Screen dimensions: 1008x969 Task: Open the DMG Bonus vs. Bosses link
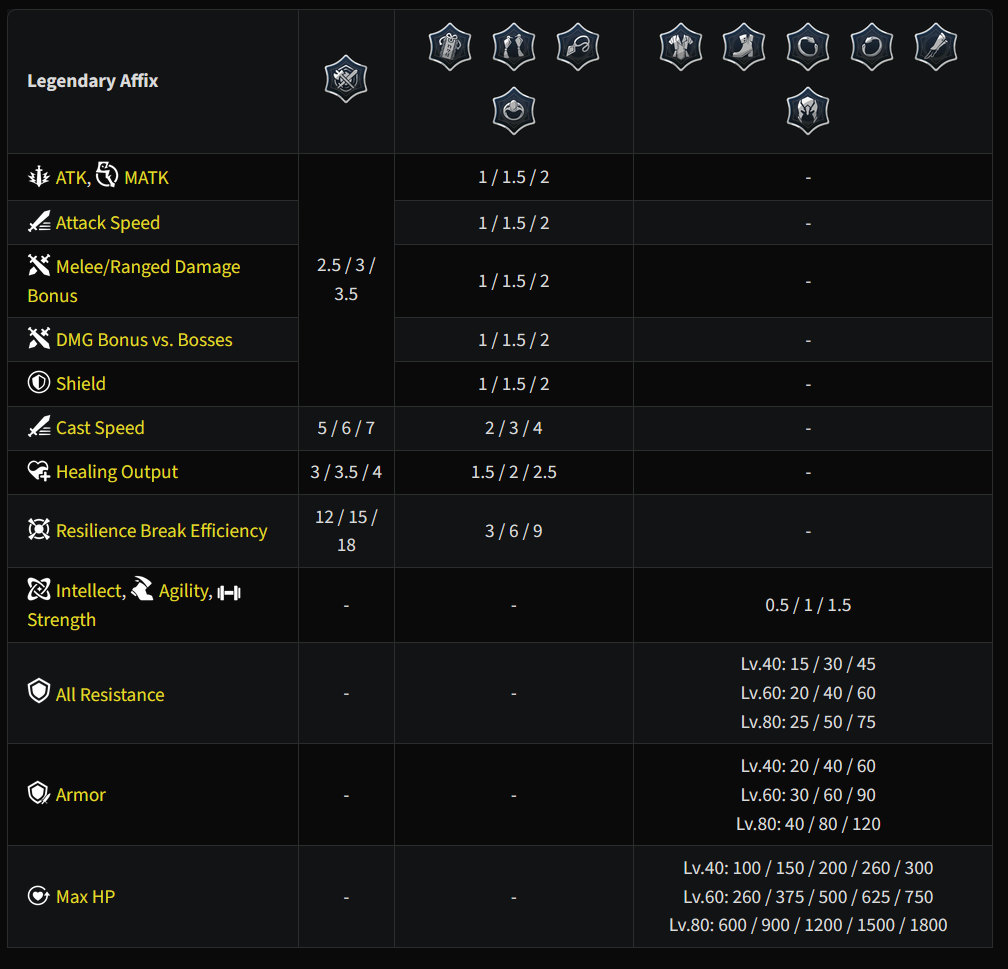pos(144,340)
